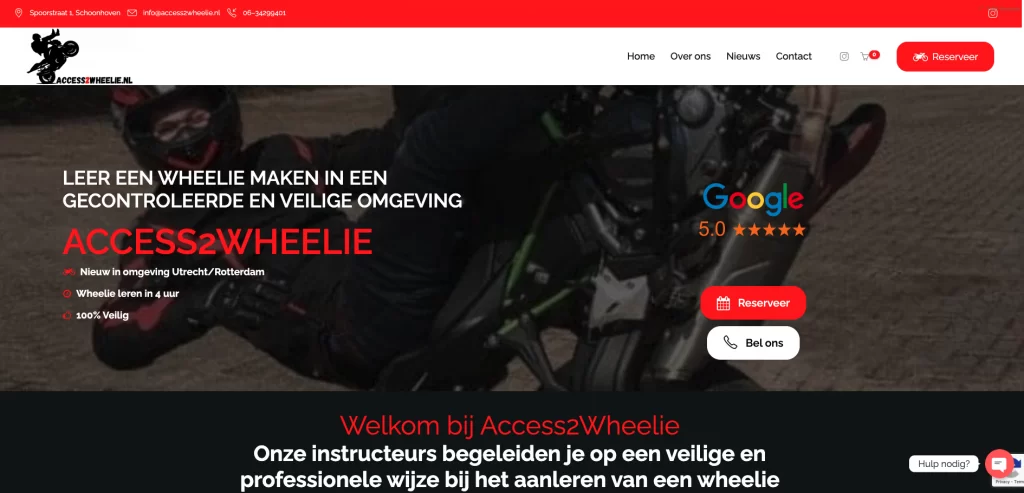Click the Instagram icon in the red top bar
1024x493 pixels.
pyautogui.click(x=992, y=13)
